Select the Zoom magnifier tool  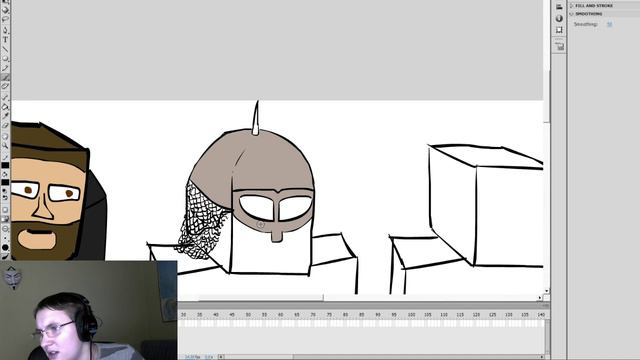(x=5, y=145)
